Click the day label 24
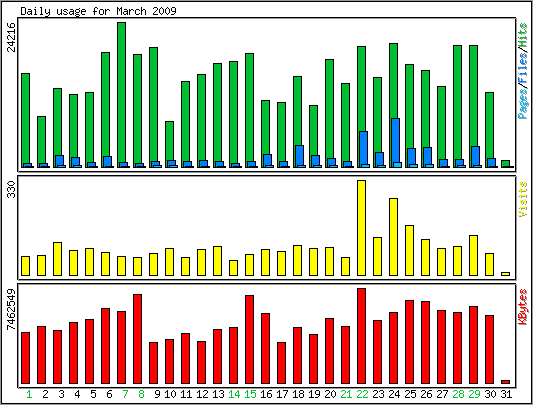The width and height of the screenshot is (533, 405). point(394,394)
